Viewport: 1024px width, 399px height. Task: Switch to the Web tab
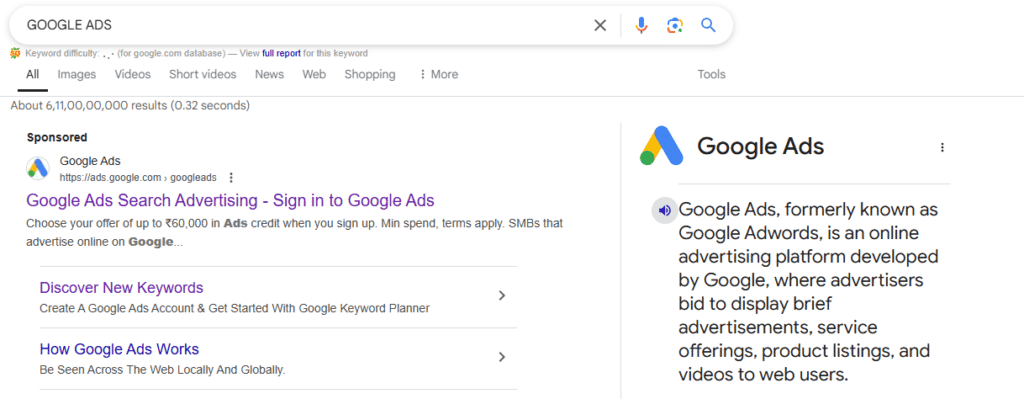click(x=314, y=74)
